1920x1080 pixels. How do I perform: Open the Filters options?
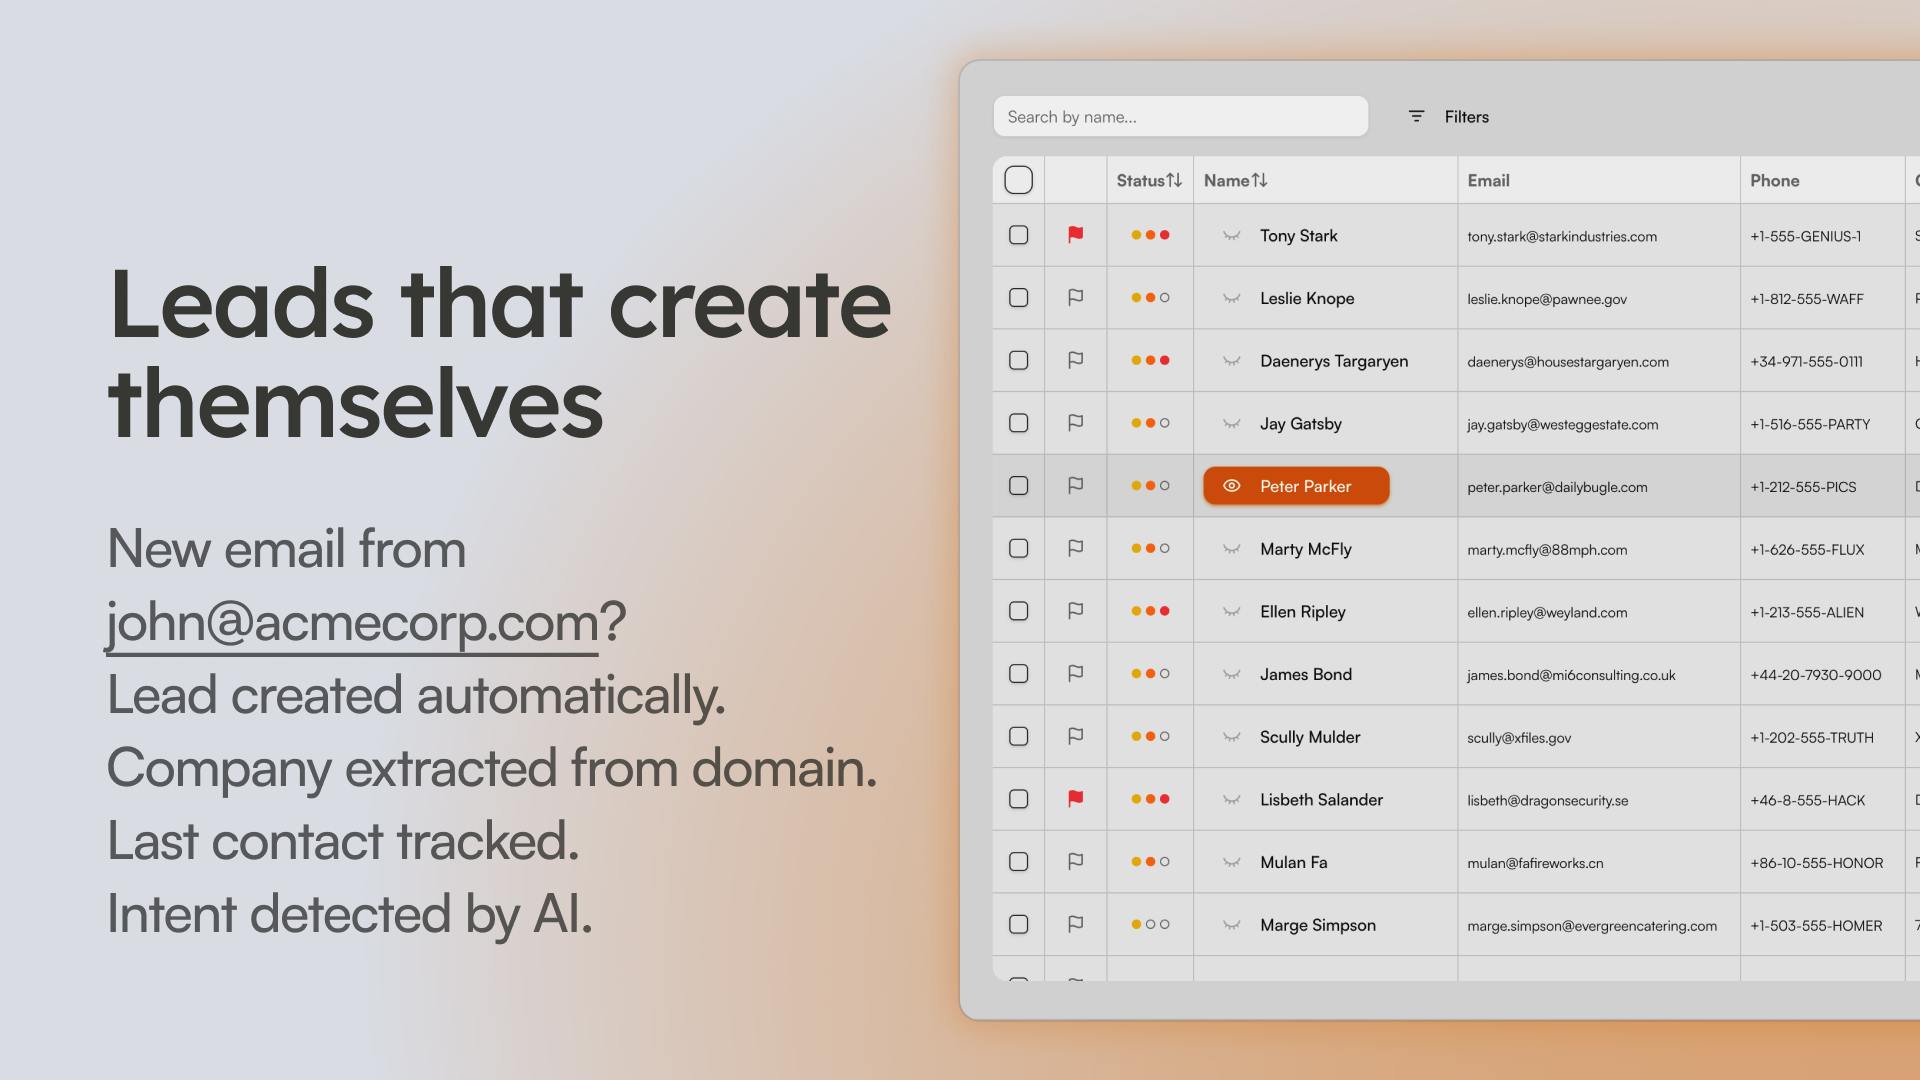pos(1448,117)
